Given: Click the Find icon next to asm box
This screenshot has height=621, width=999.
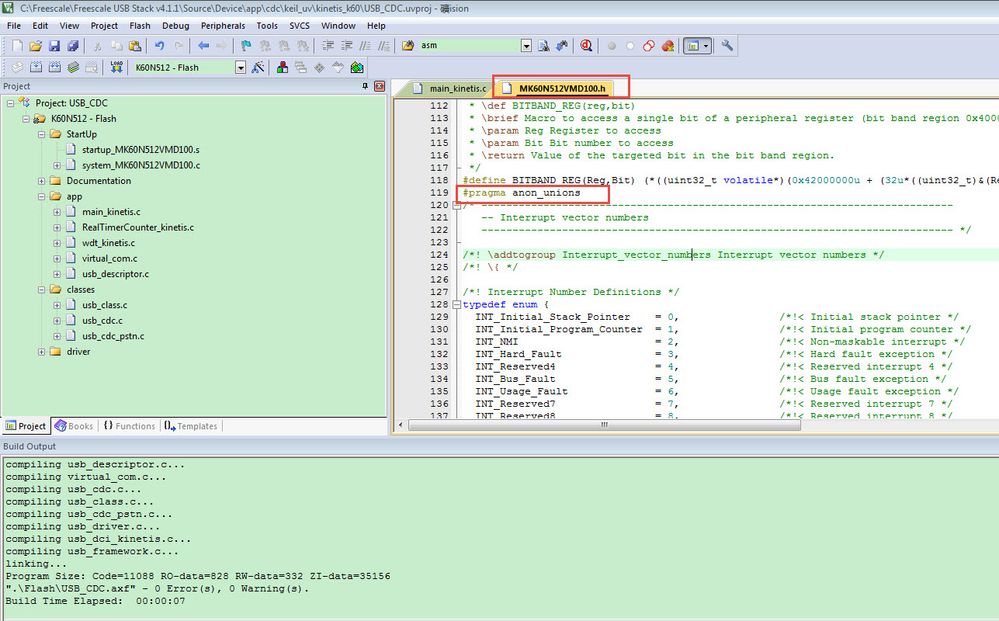Looking at the screenshot, I should 543,46.
